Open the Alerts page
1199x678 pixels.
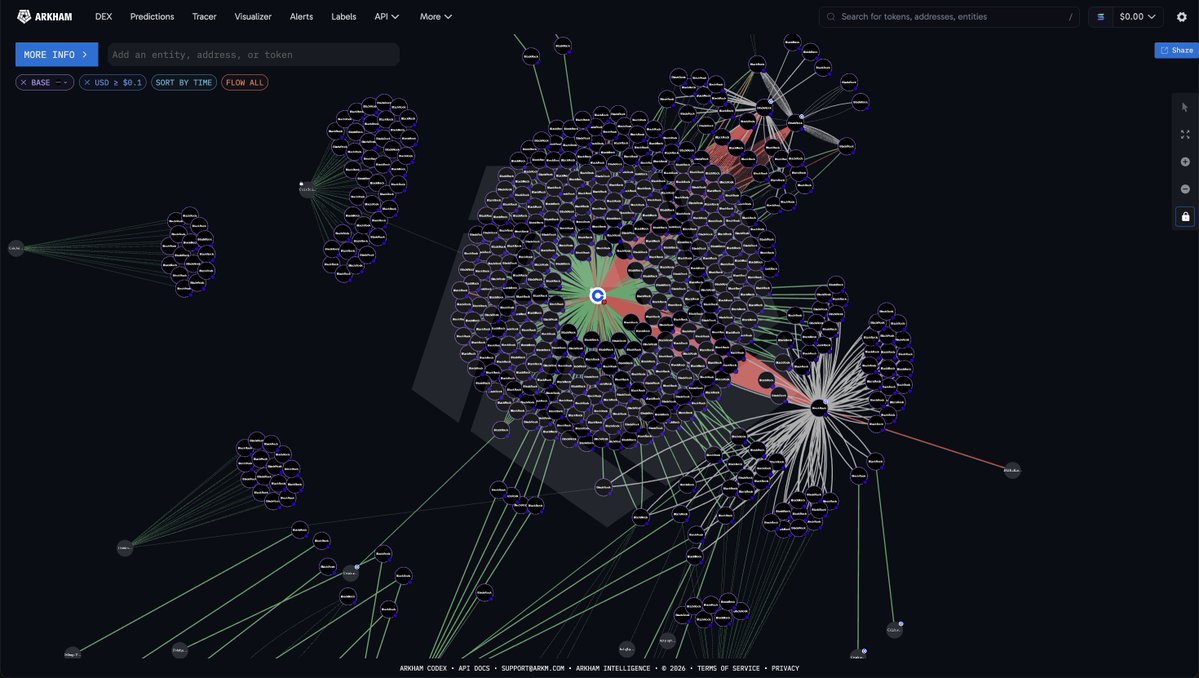(x=301, y=17)
